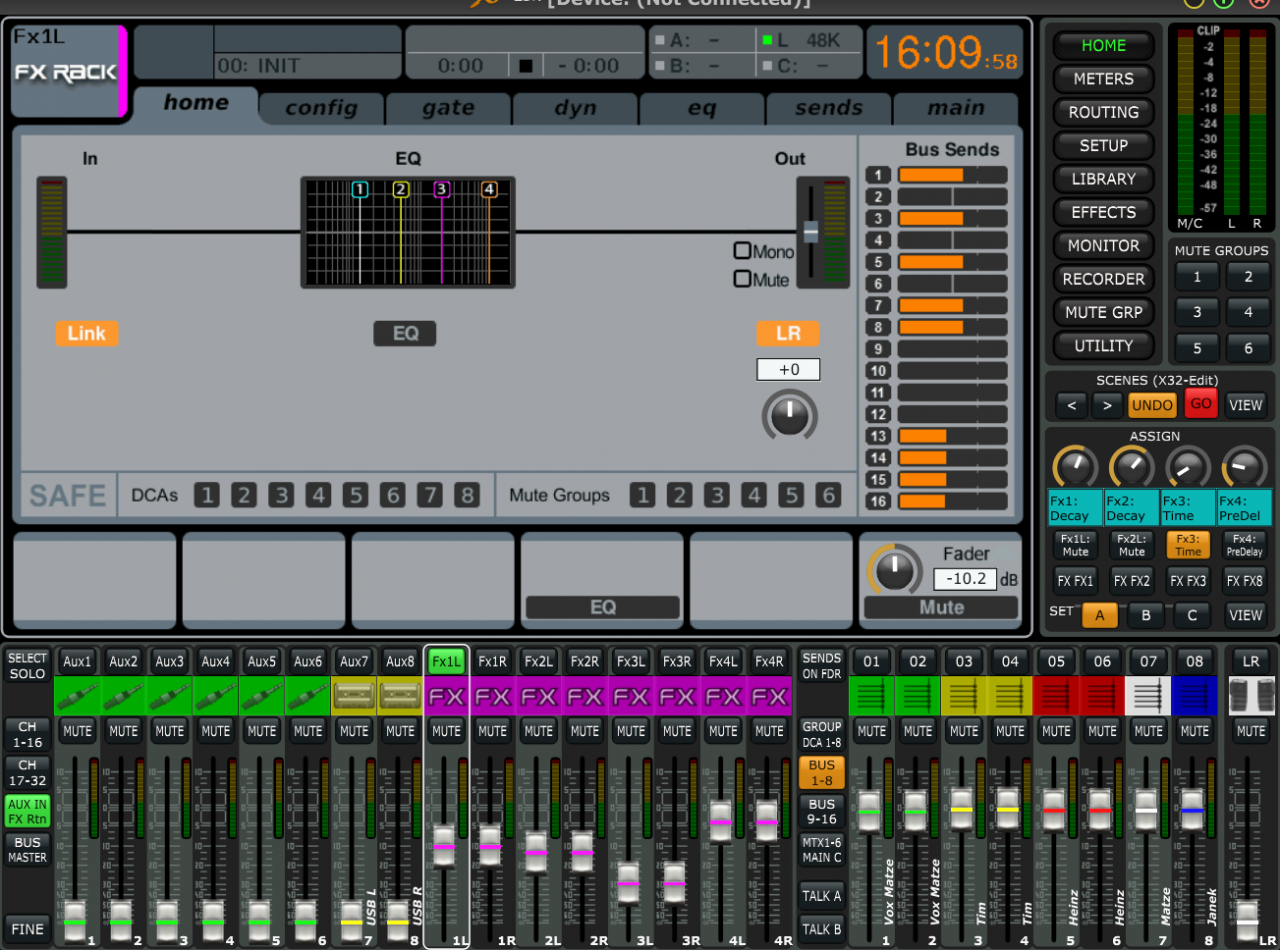
Task: Click bus 05 Heinz red icon
Action: [1056, 696]
